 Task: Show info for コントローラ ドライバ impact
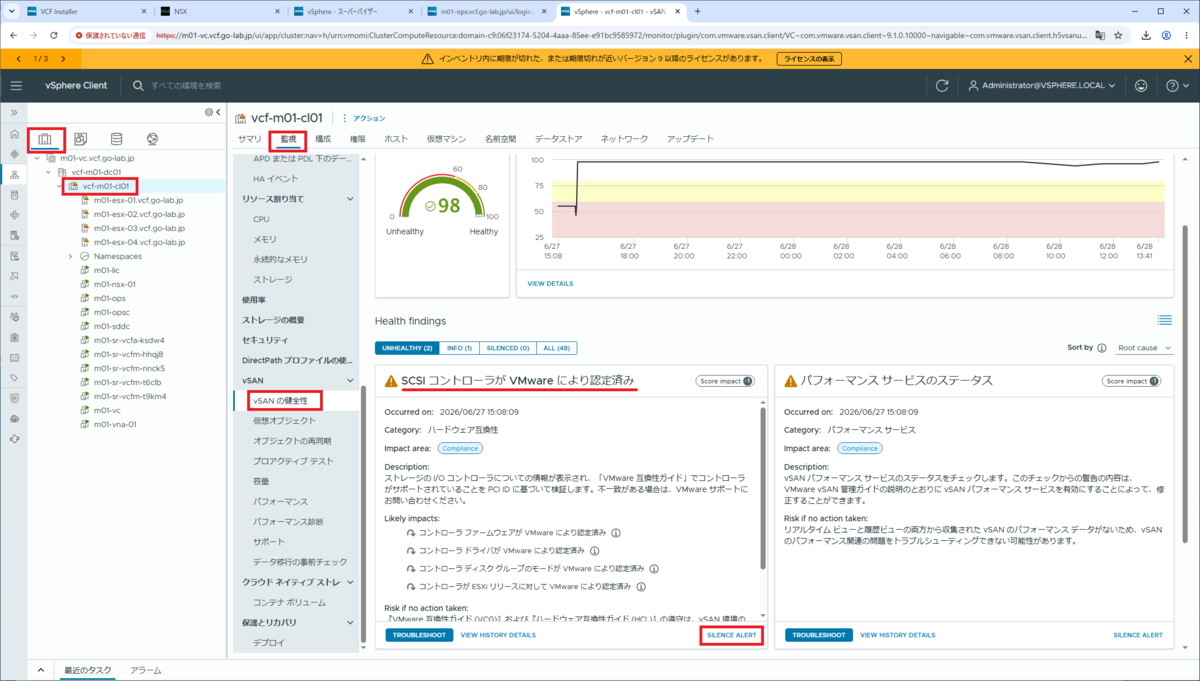594,551
